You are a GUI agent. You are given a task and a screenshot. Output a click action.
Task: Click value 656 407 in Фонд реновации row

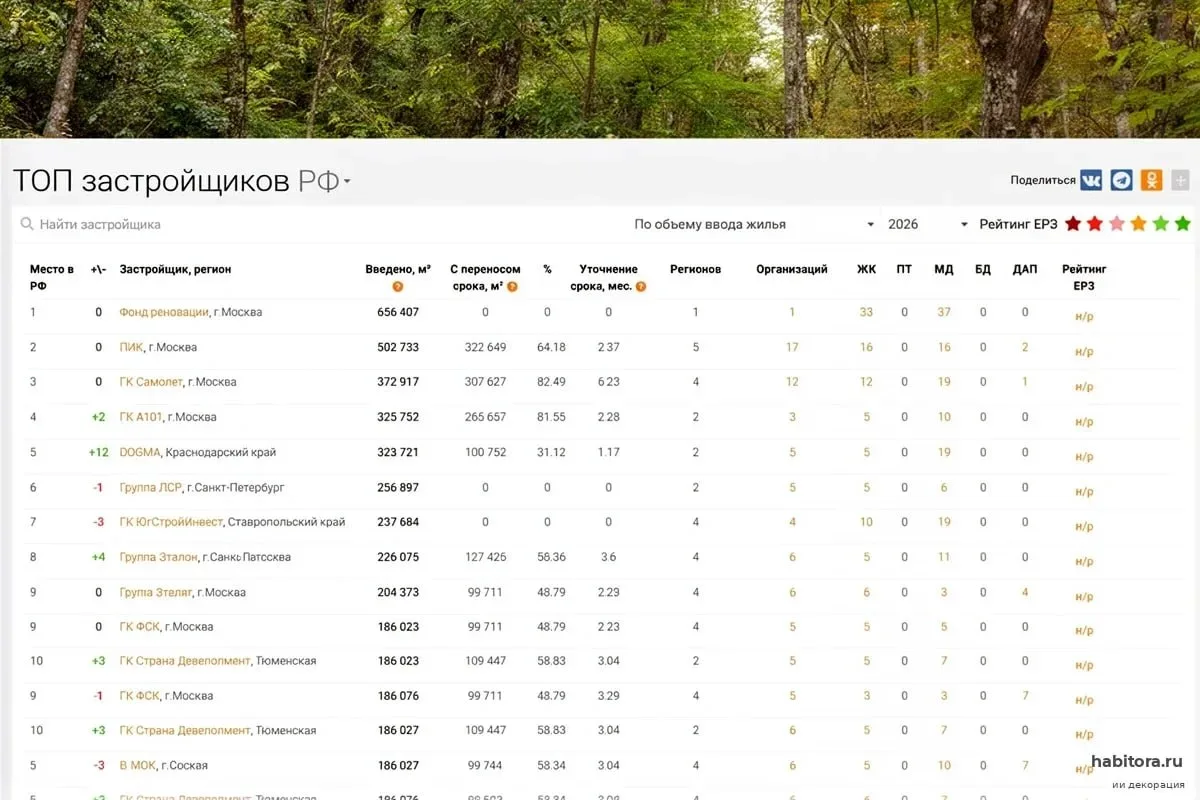click(398, 312)
